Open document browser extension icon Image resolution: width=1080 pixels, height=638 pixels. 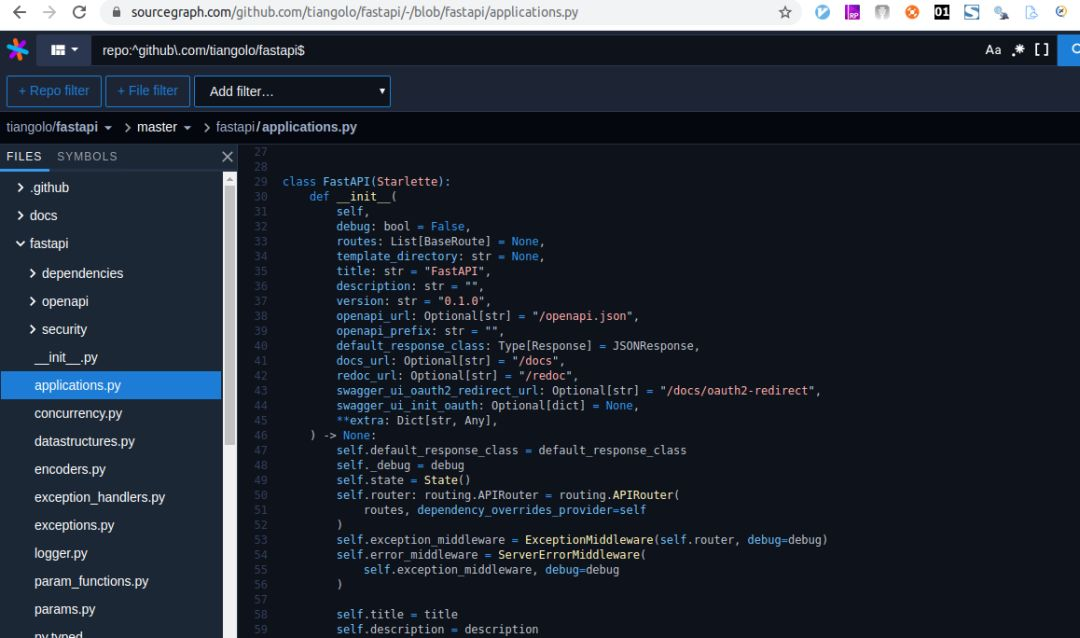[x=1031, y=12]
